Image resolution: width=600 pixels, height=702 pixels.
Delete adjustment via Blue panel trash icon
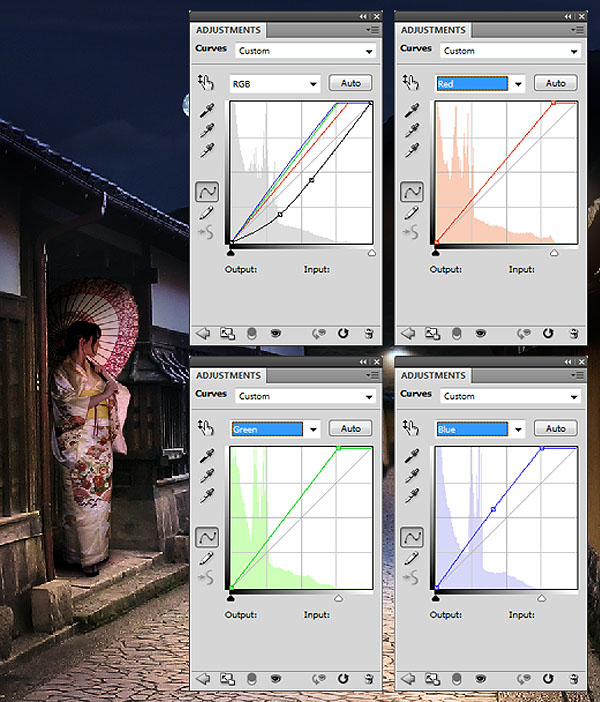click(574, 679)
